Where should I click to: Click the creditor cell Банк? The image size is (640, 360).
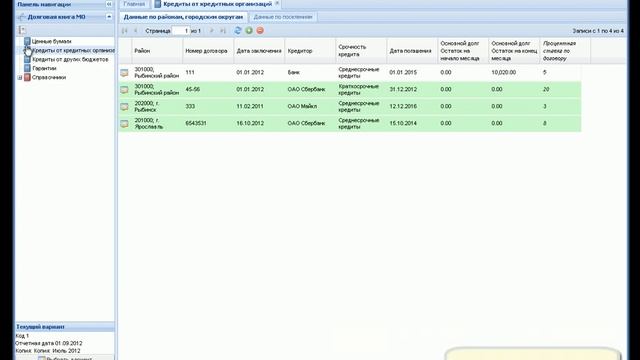pos(293,72)
